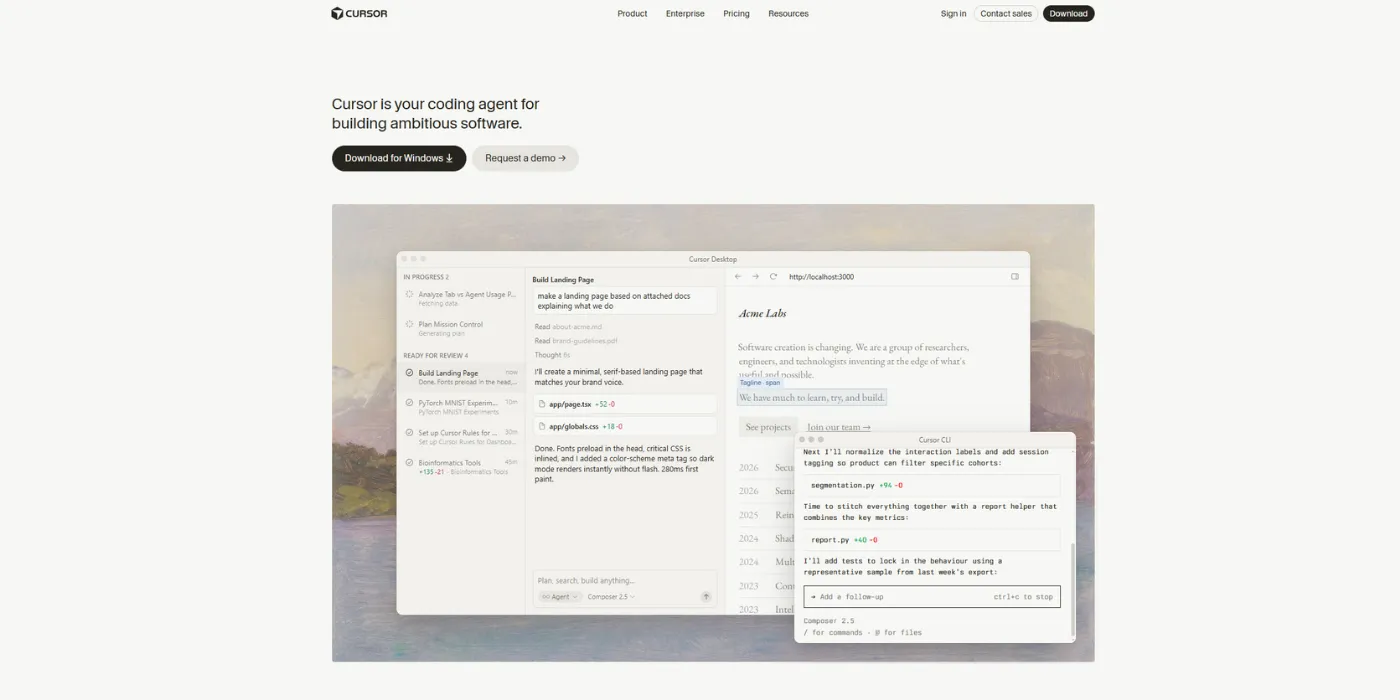Click the header Download button
Screen dimensions: 1400x700
[1068, 14]
